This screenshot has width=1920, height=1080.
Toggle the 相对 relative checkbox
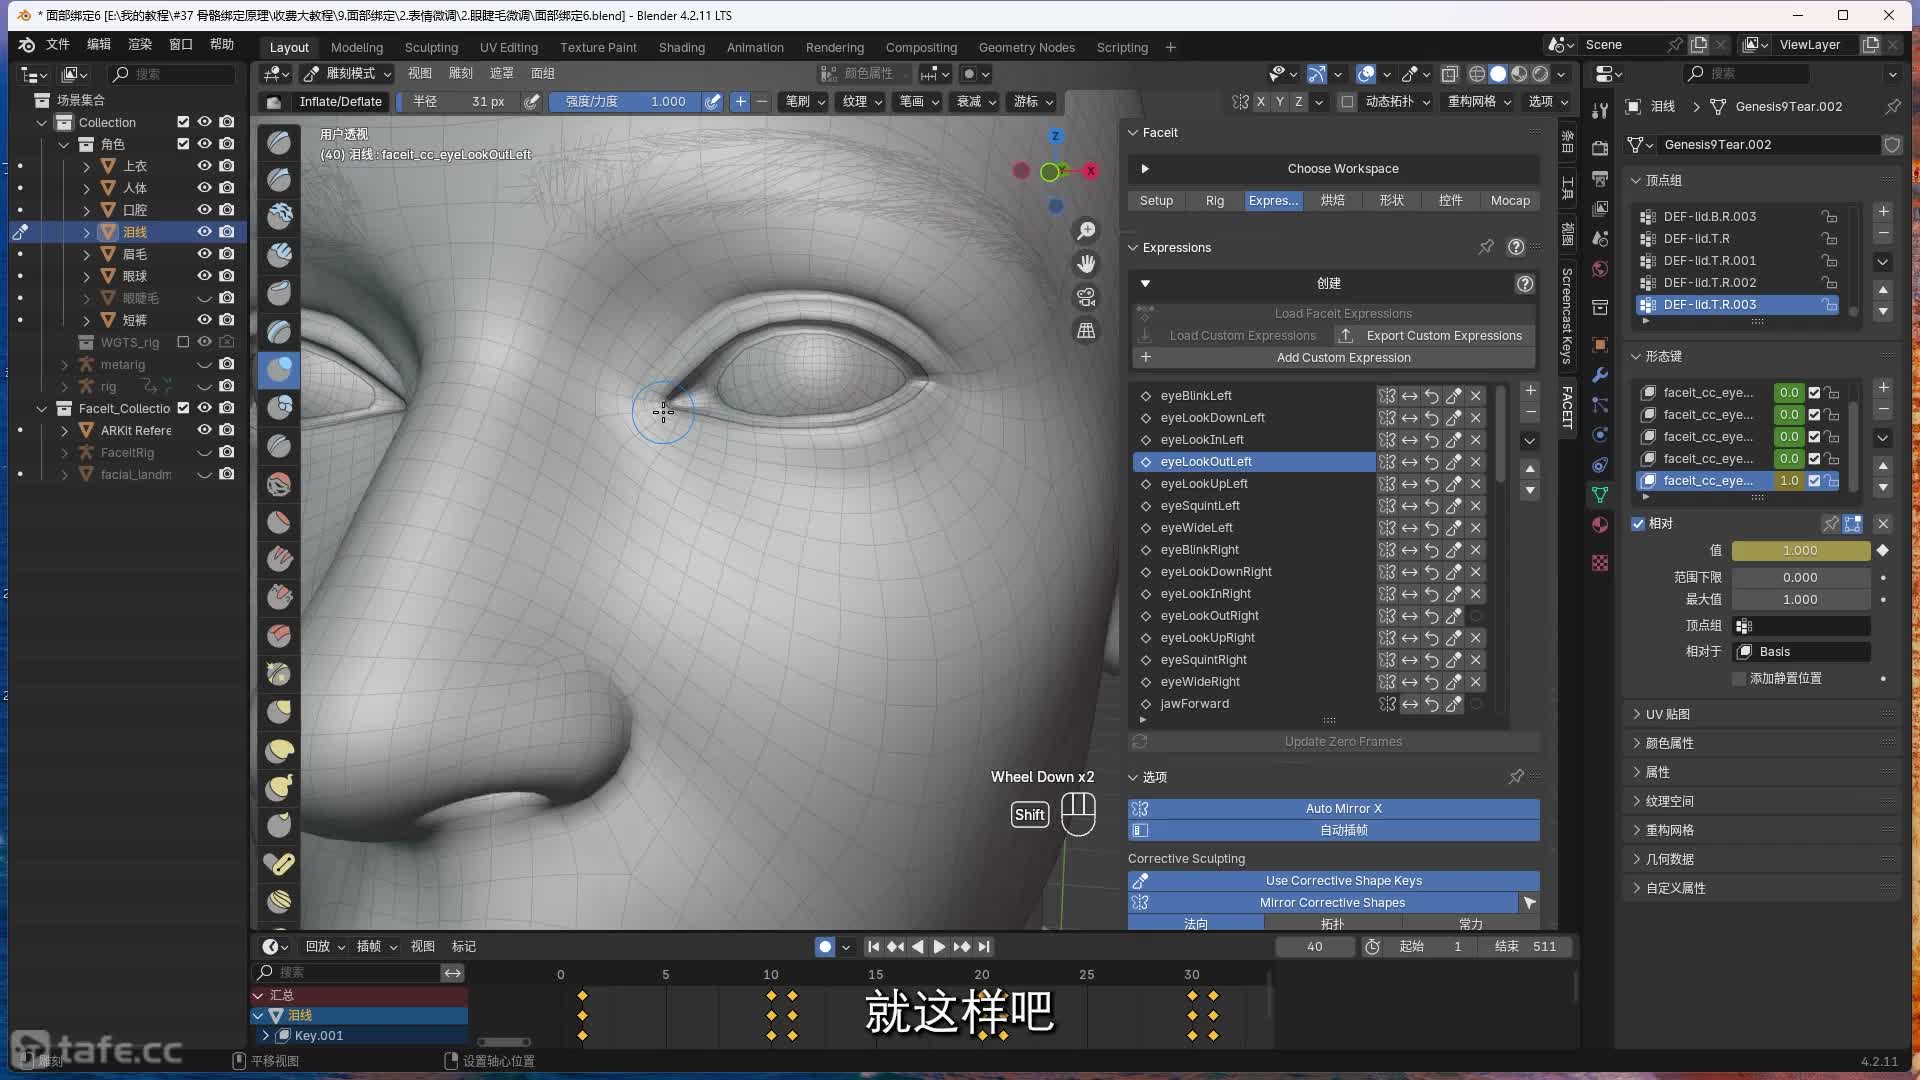pos(1638,524)
